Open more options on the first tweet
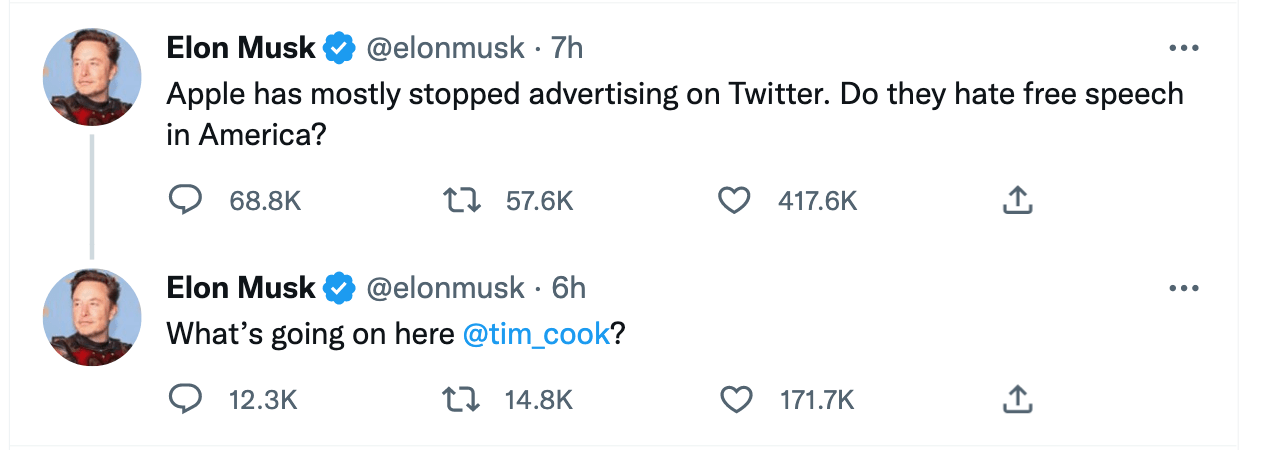 (1183, 48)
